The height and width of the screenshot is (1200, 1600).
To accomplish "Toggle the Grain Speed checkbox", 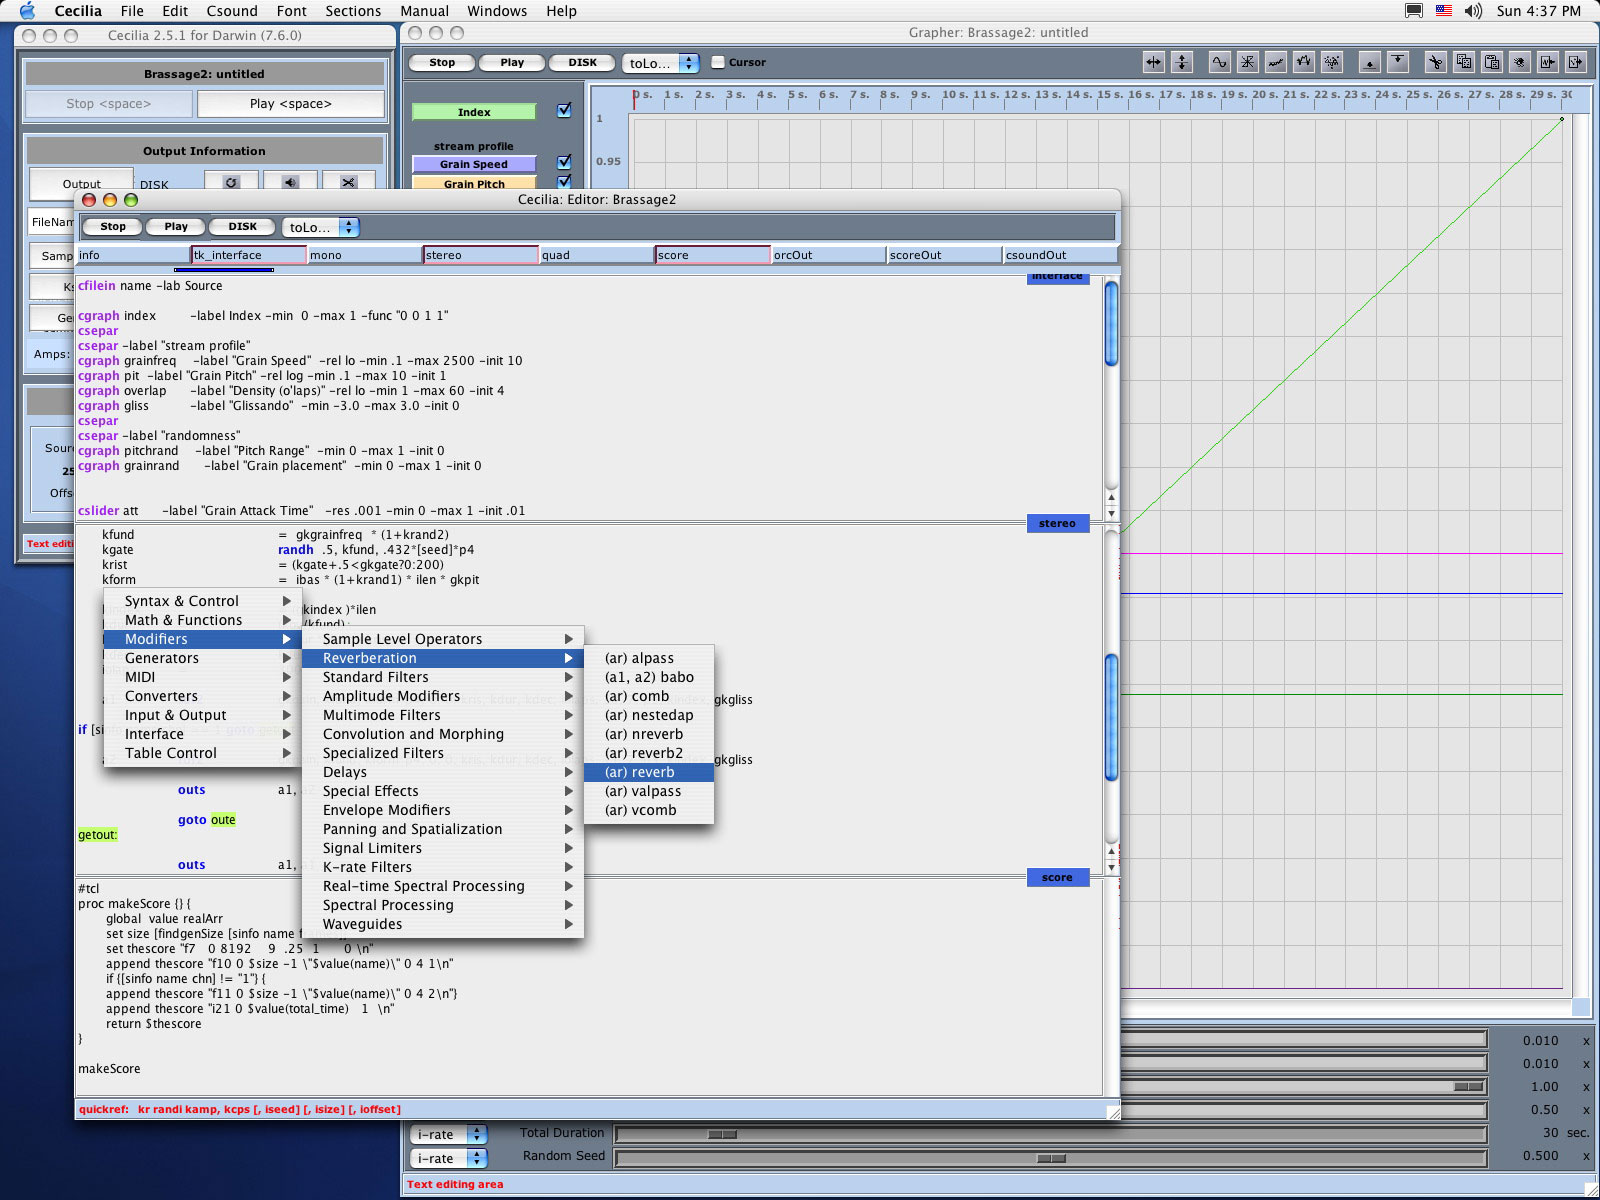I will click(564, 162).
